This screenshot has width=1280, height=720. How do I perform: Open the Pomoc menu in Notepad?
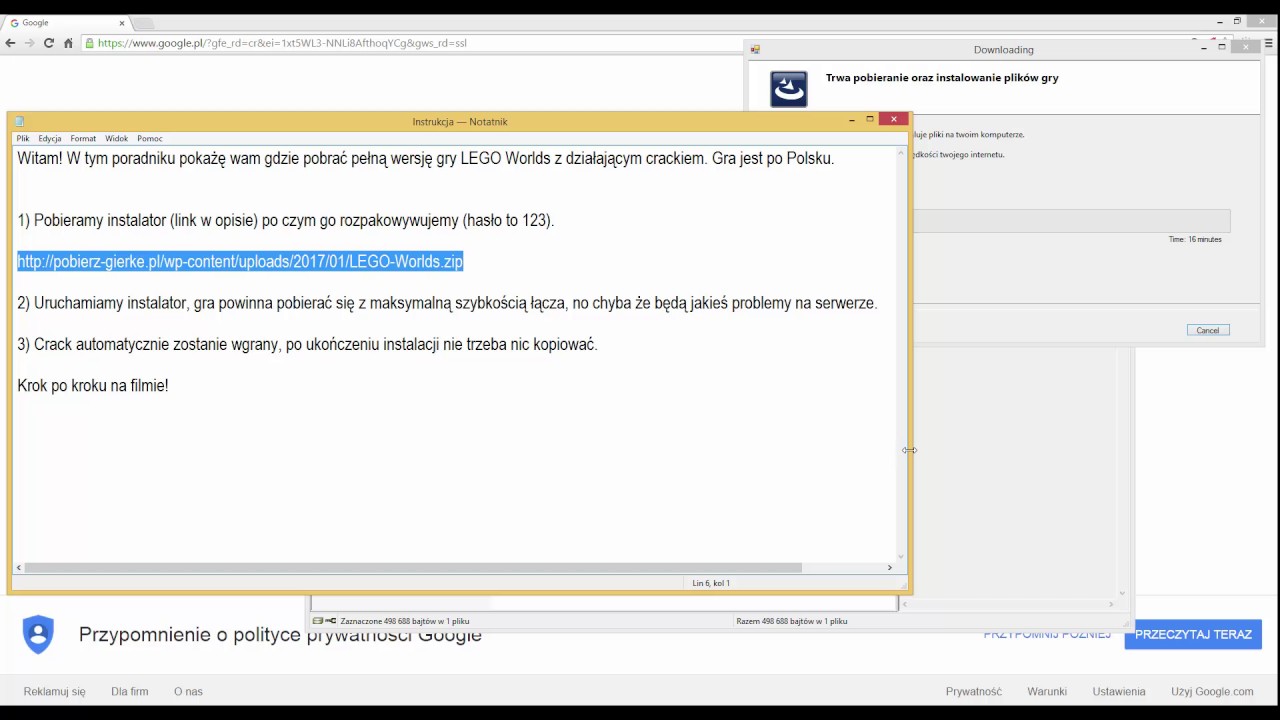point(150,139)
